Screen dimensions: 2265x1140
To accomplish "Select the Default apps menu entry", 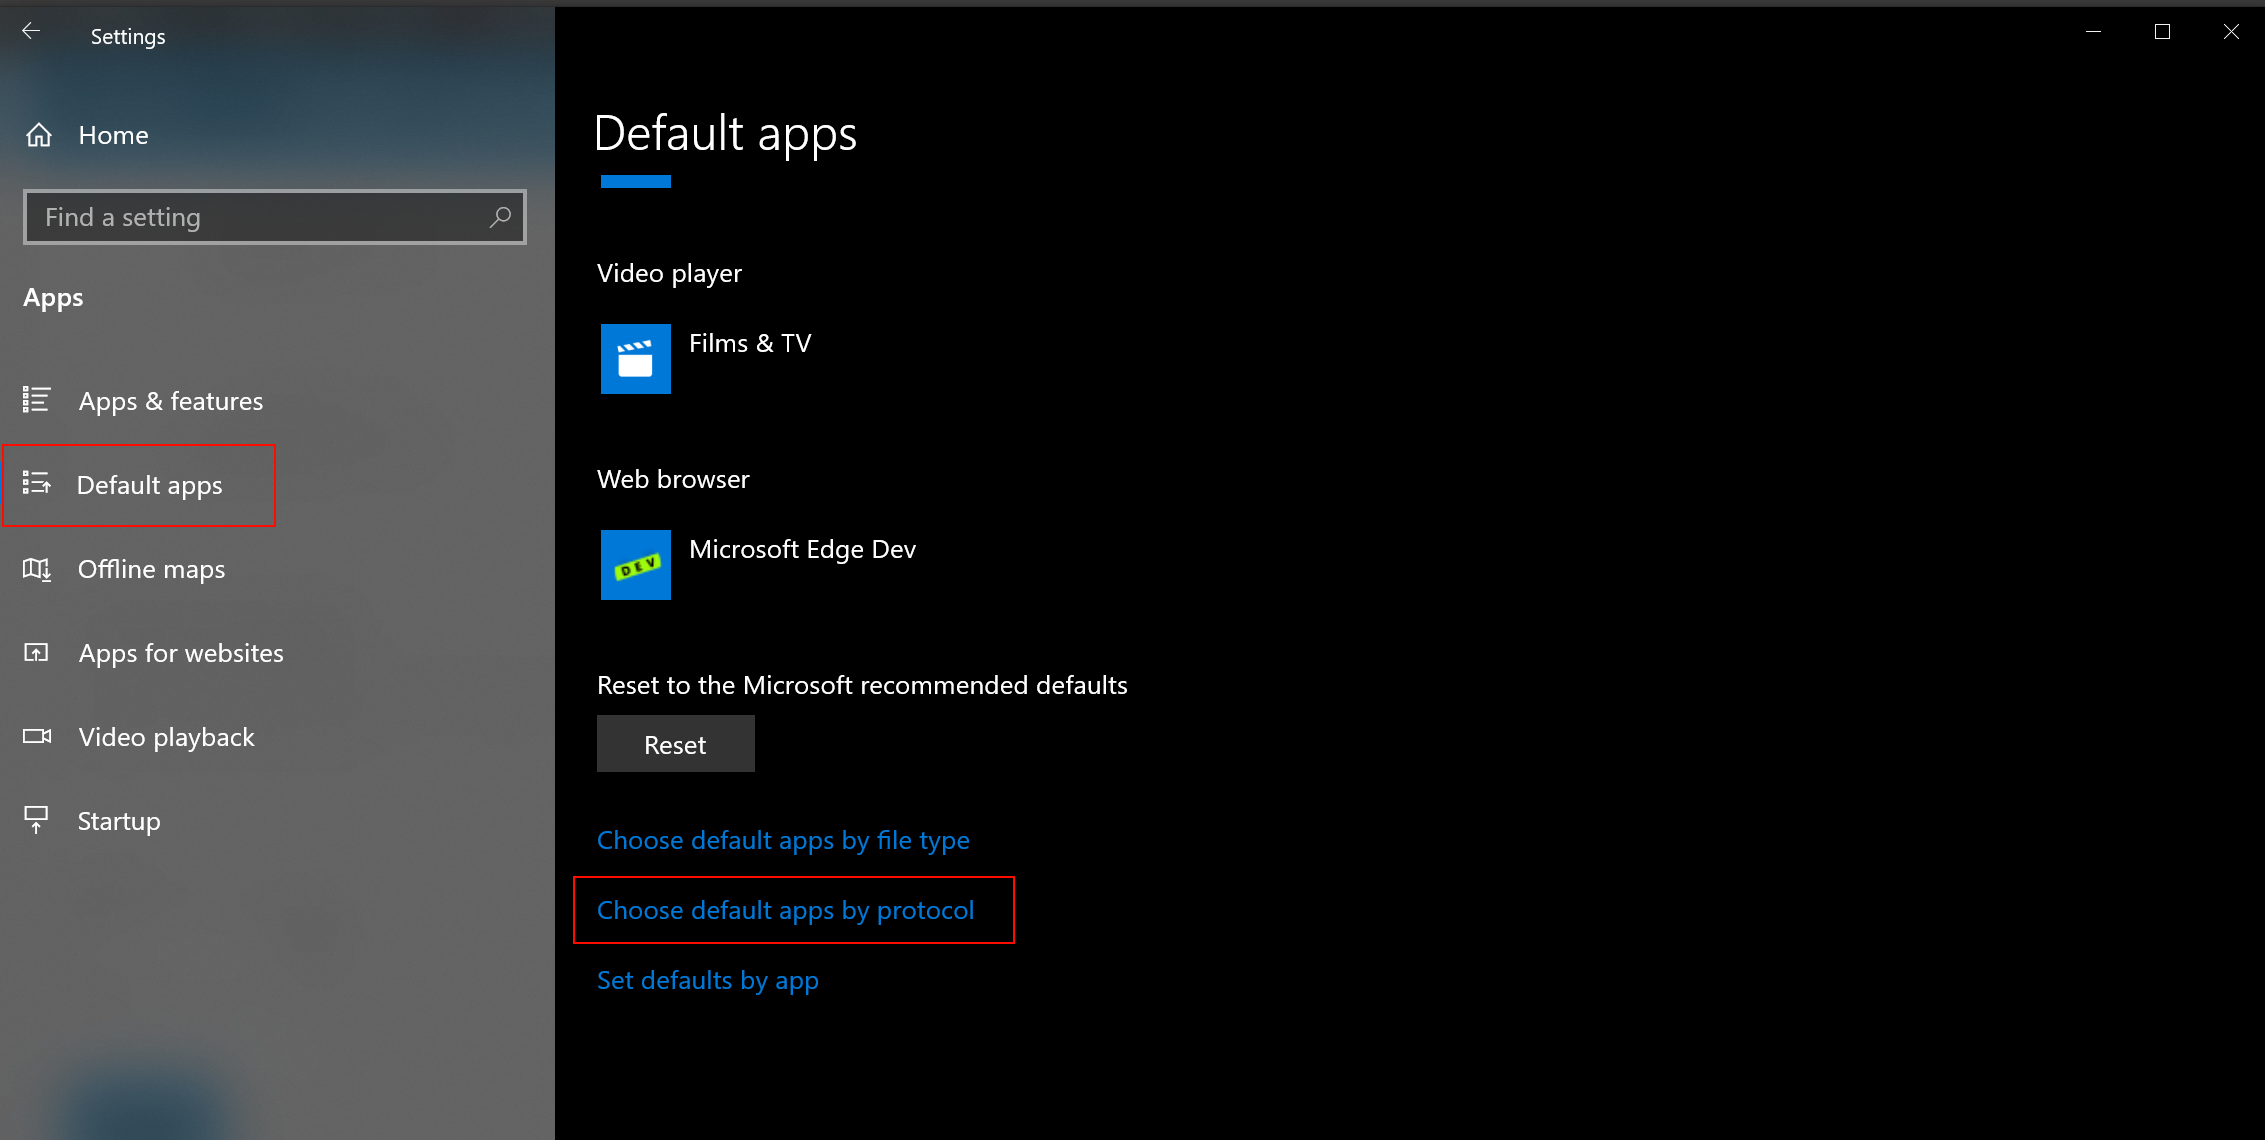I will coord(150,484).
